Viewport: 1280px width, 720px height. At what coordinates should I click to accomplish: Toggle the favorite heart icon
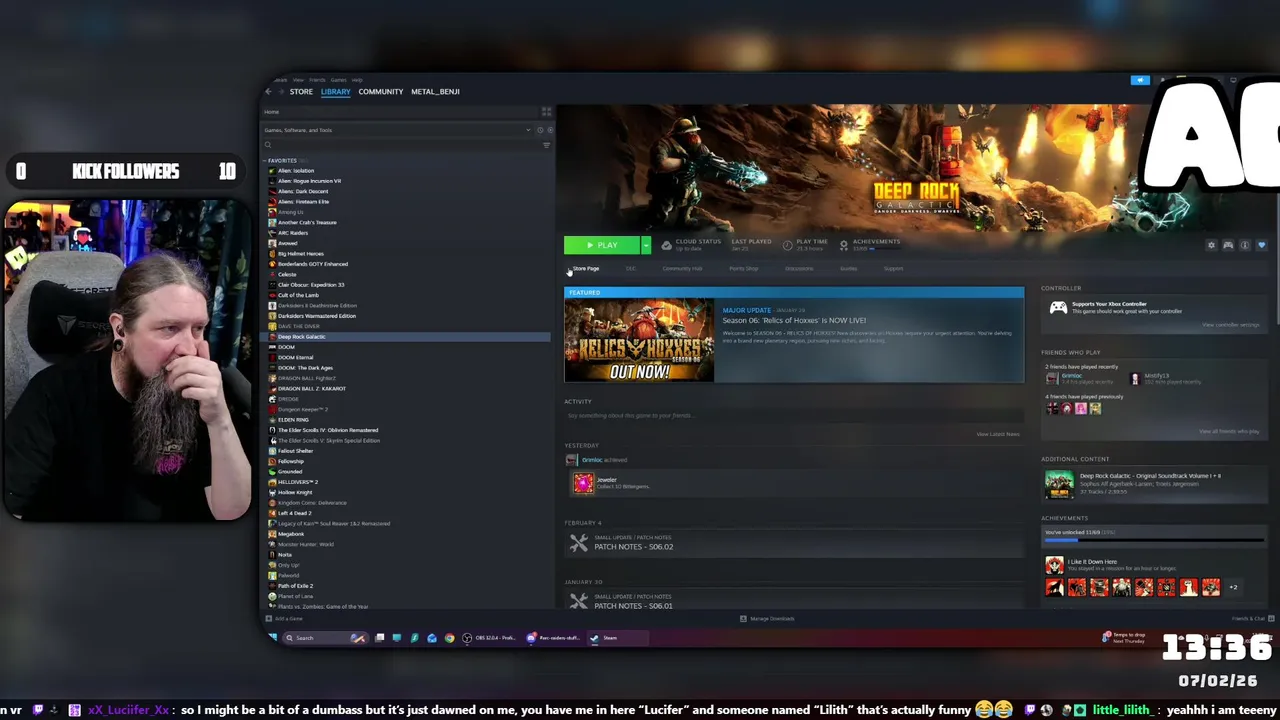1261,245
